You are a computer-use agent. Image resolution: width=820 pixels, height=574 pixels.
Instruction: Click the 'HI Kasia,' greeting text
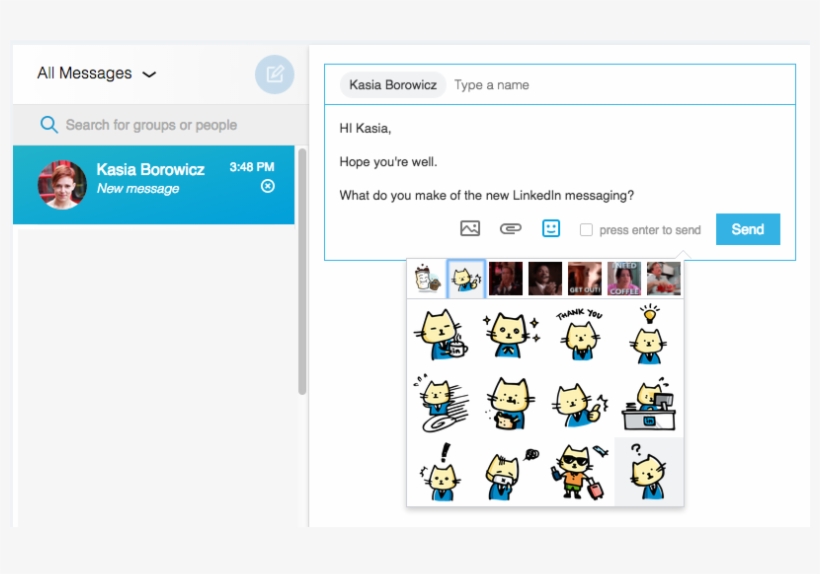tap(365, 128)
